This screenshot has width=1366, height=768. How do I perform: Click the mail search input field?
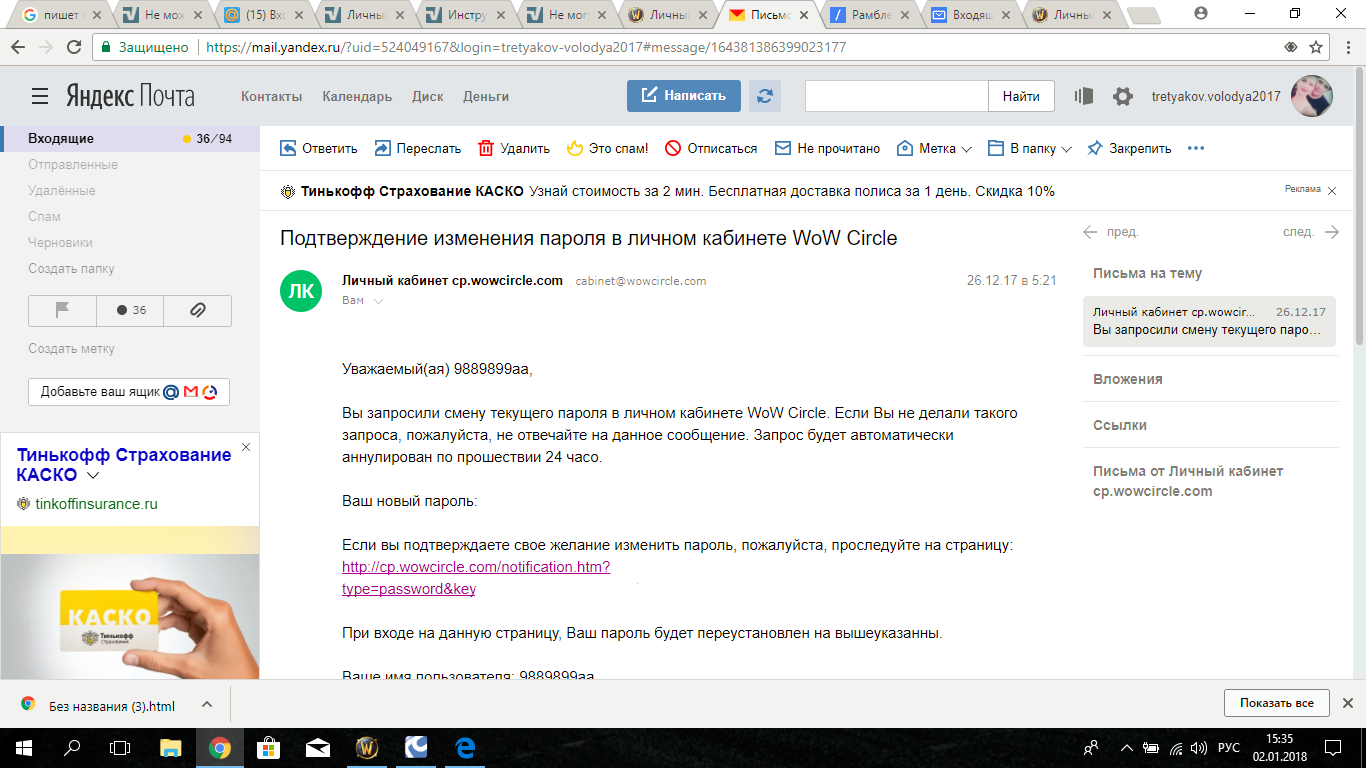tap(896, 96)
